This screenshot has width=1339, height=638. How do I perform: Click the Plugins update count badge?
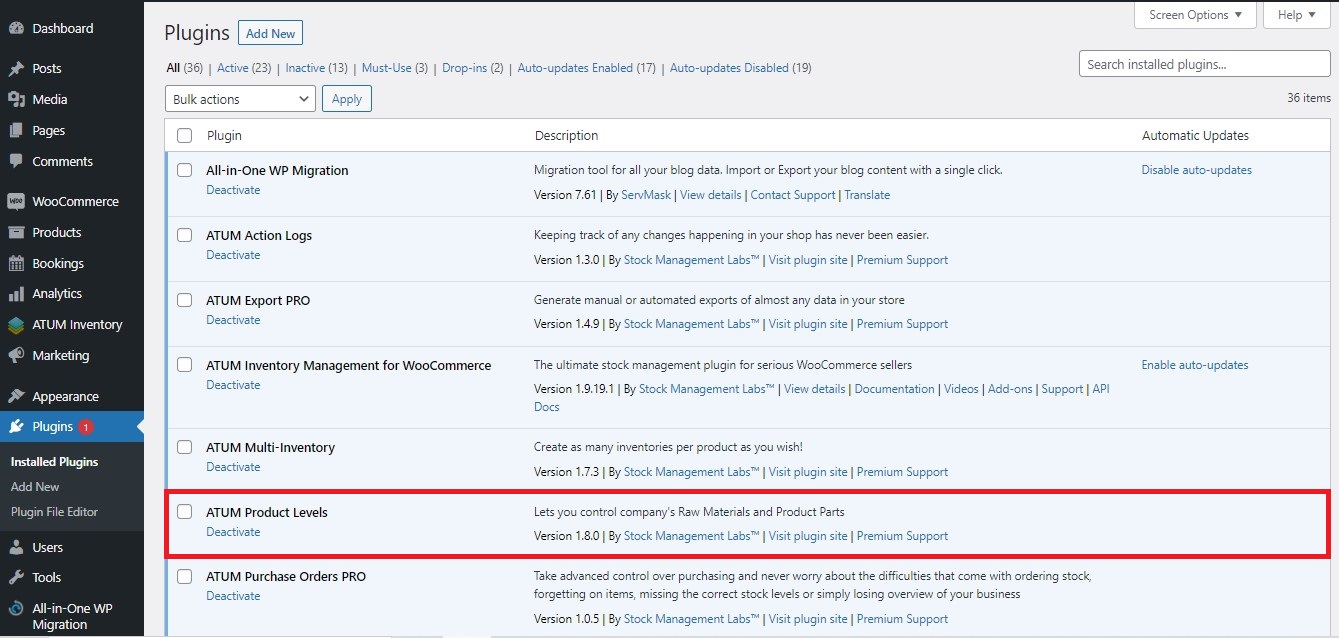pos(86,427)
